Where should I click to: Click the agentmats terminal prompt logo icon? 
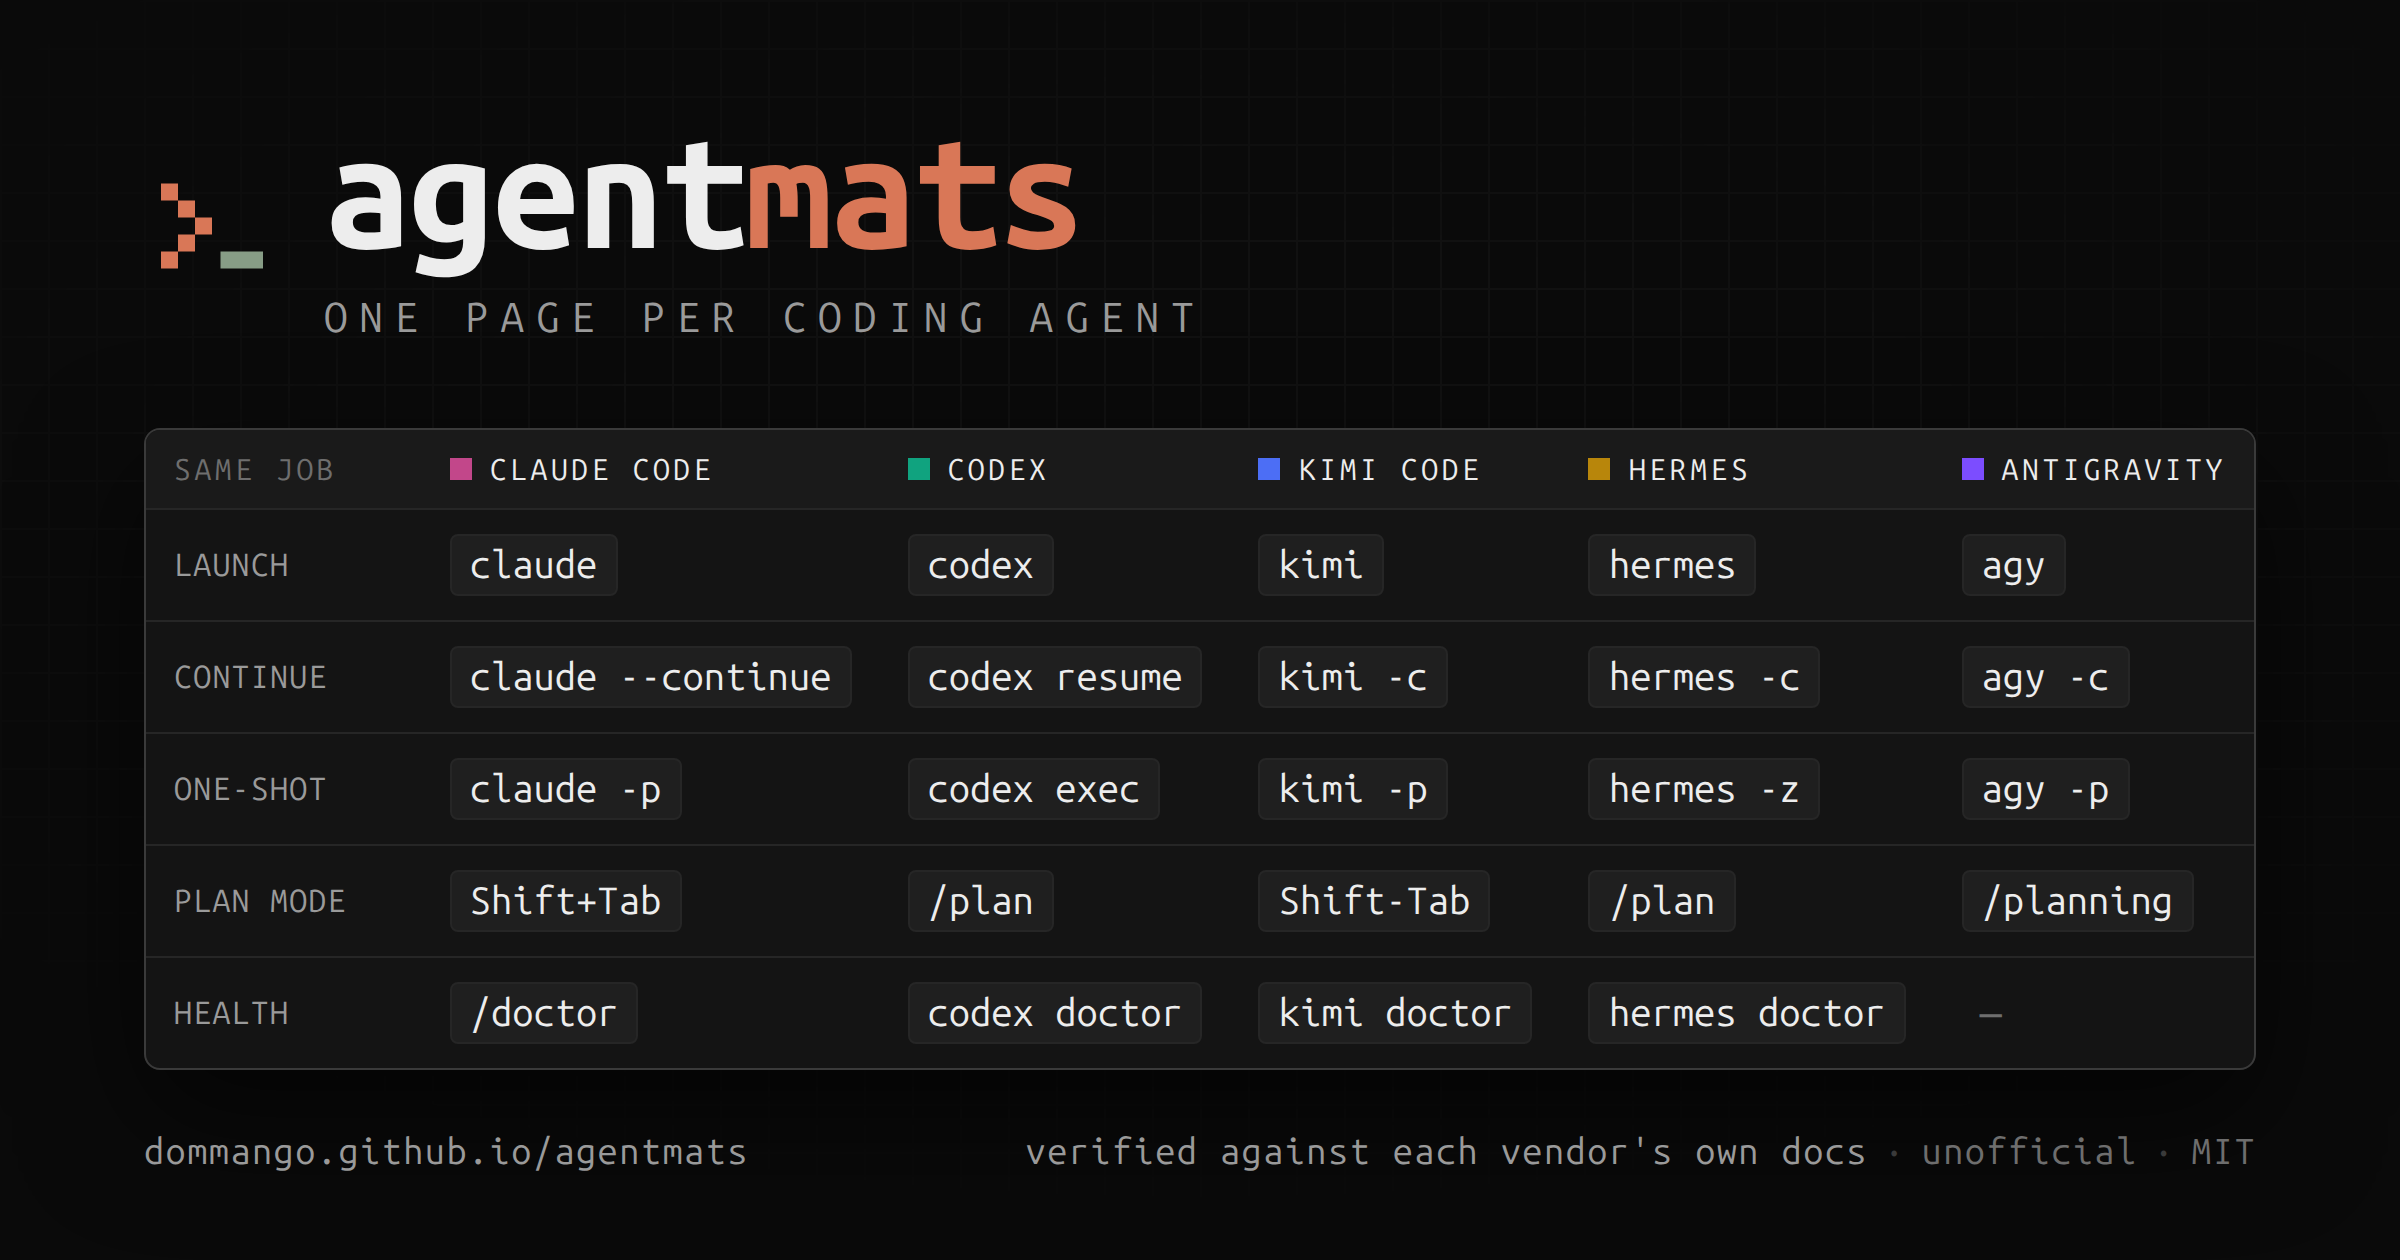coord(212,226)
